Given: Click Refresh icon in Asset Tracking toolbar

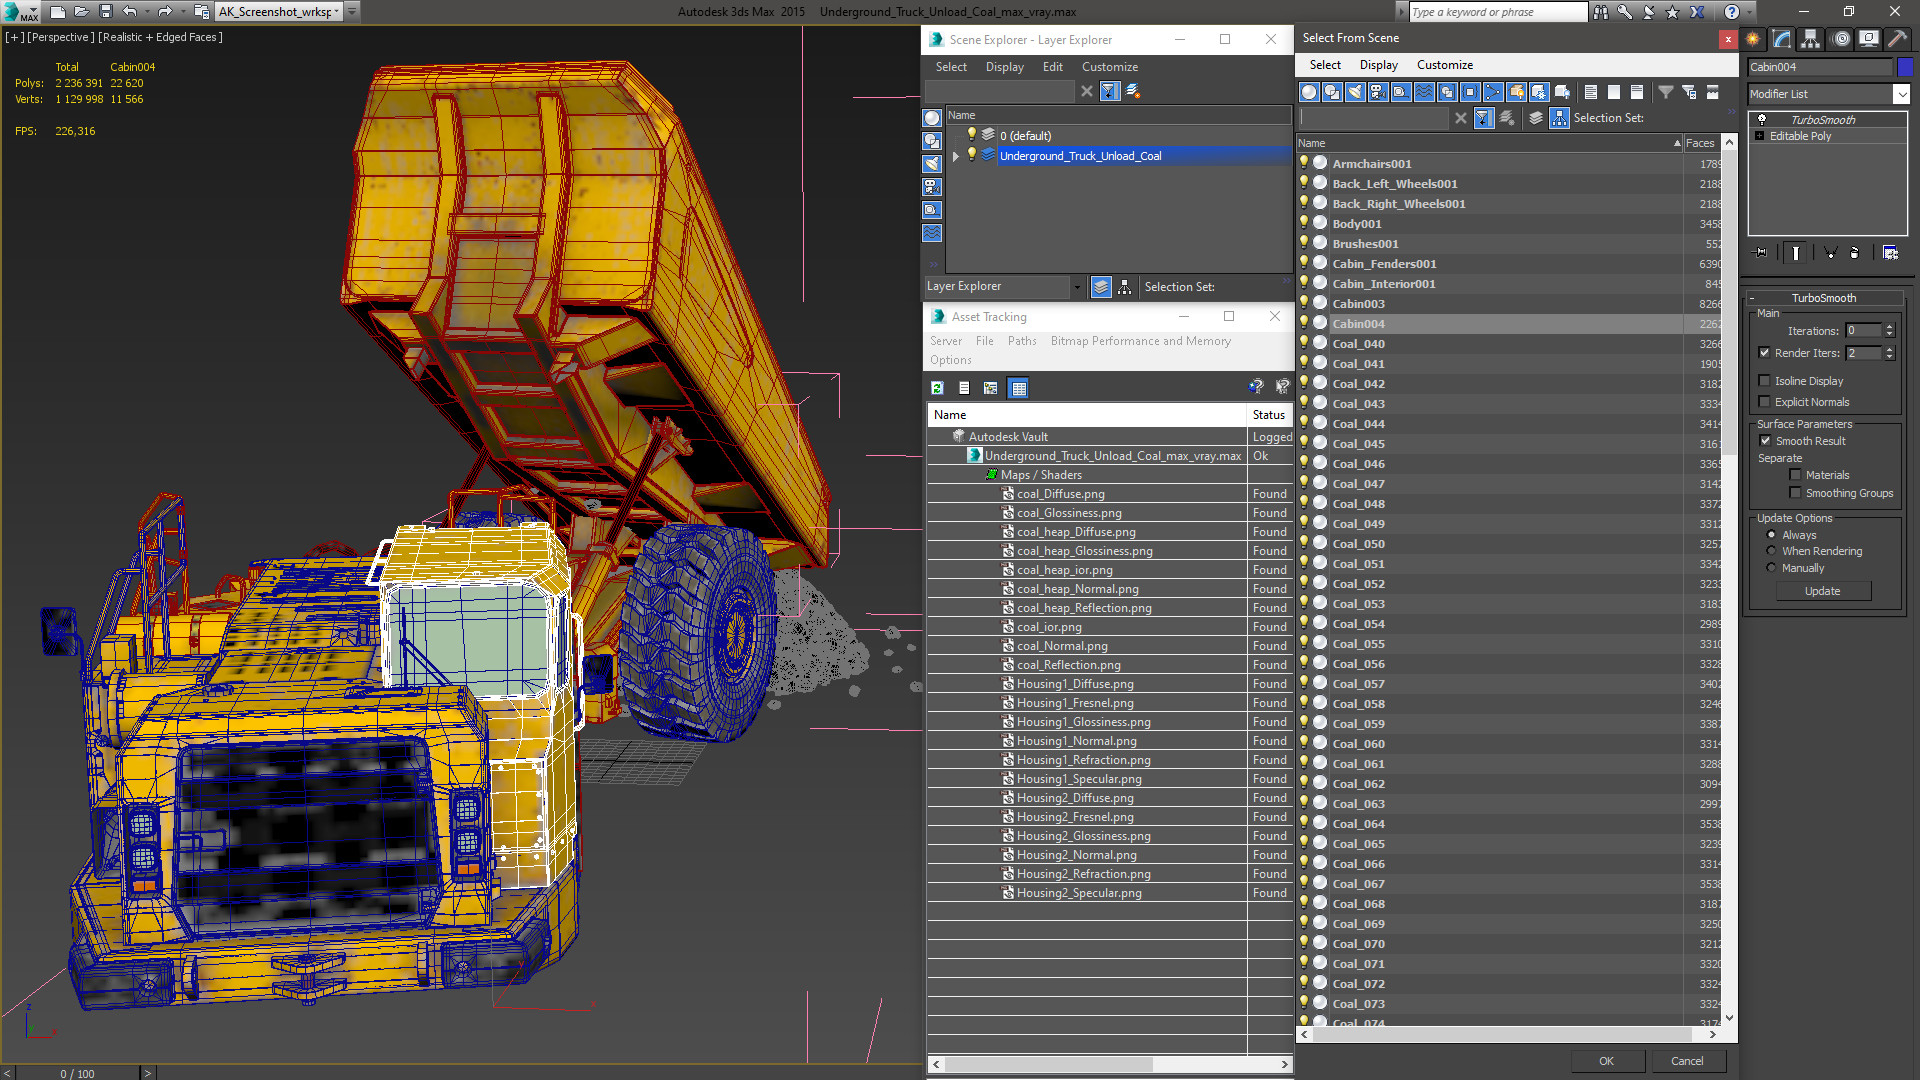Looking at the screenshot, I should click(937, 388).
